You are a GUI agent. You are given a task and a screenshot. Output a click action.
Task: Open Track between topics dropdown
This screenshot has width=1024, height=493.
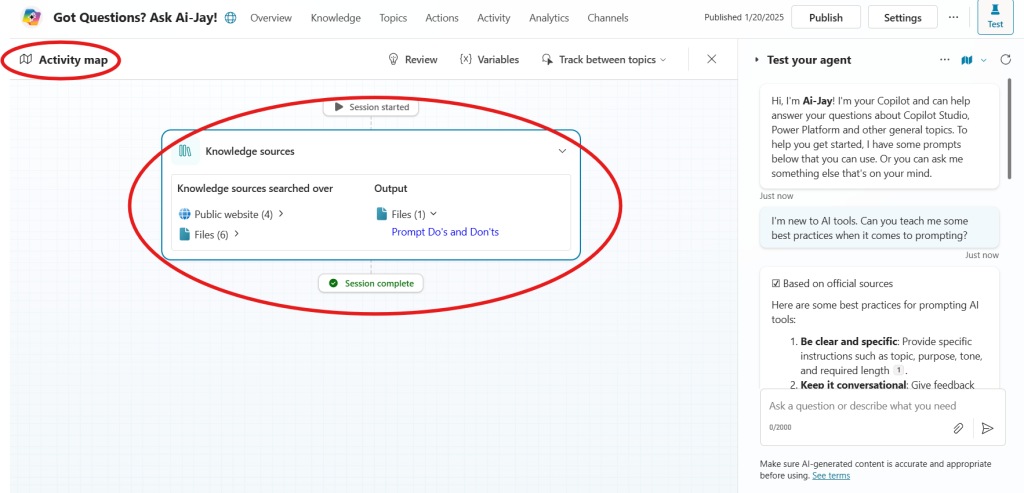pos(604,59)
